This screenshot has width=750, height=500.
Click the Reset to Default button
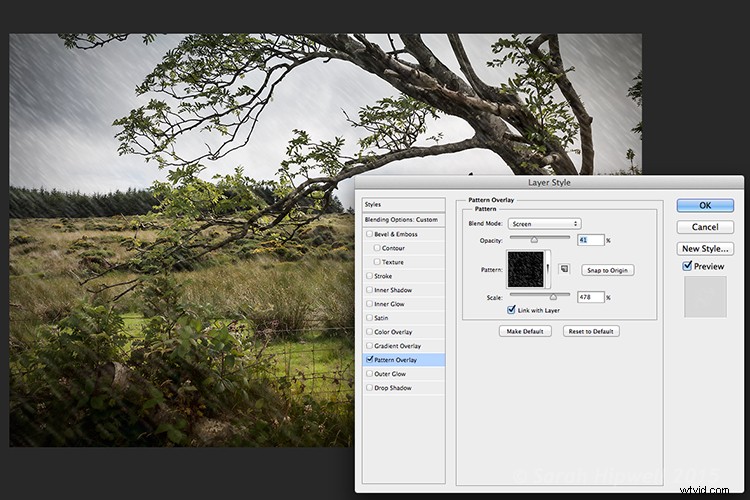coord(591,331)
